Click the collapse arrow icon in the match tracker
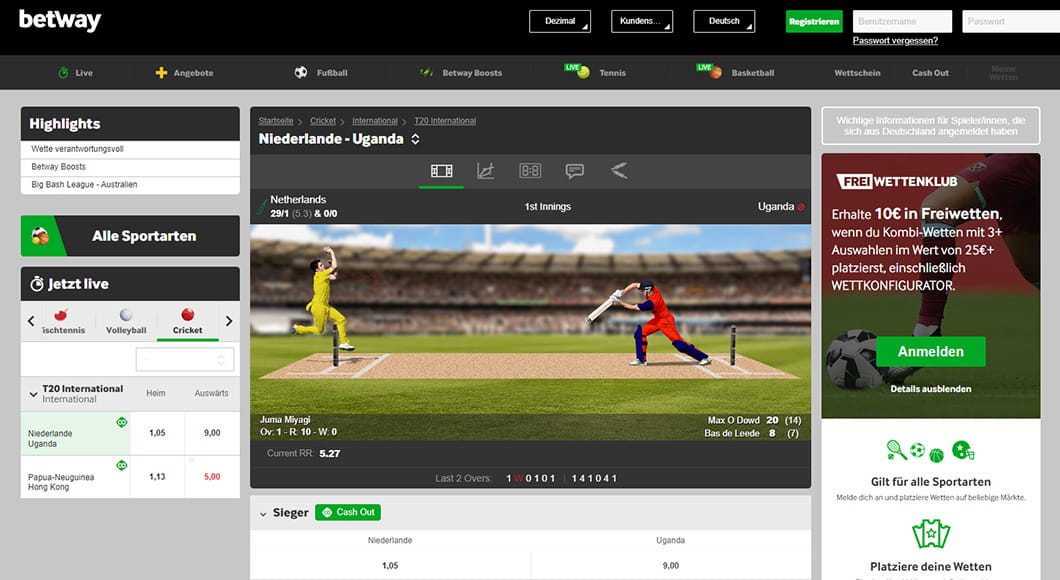The image size is (1060, 580). point(619,171)
